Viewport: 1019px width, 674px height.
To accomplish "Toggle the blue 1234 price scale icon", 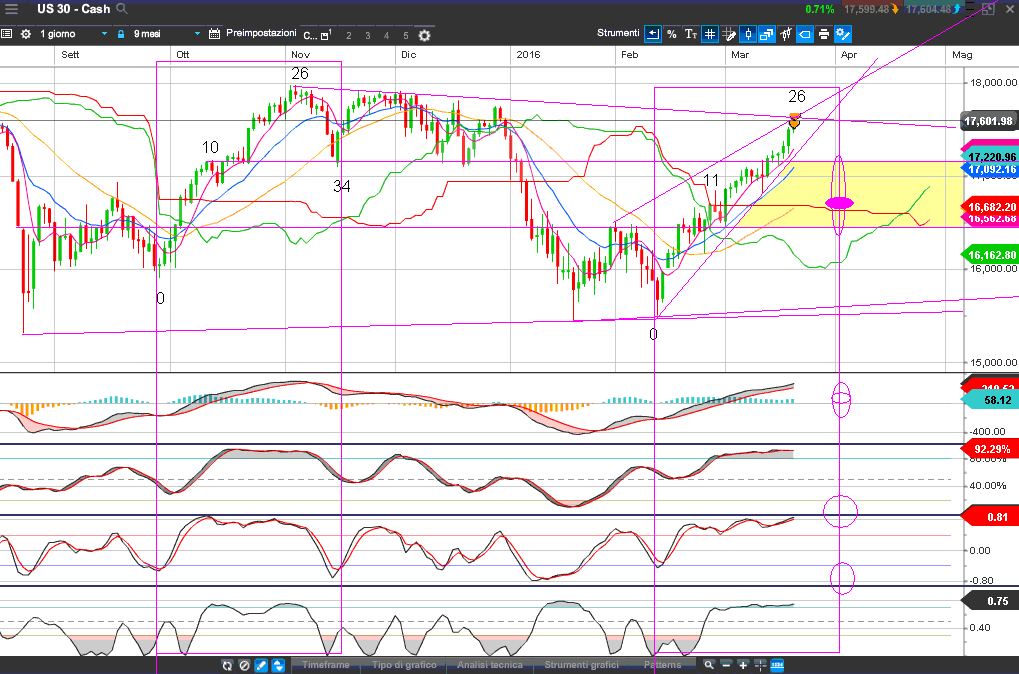I will 777,665.
